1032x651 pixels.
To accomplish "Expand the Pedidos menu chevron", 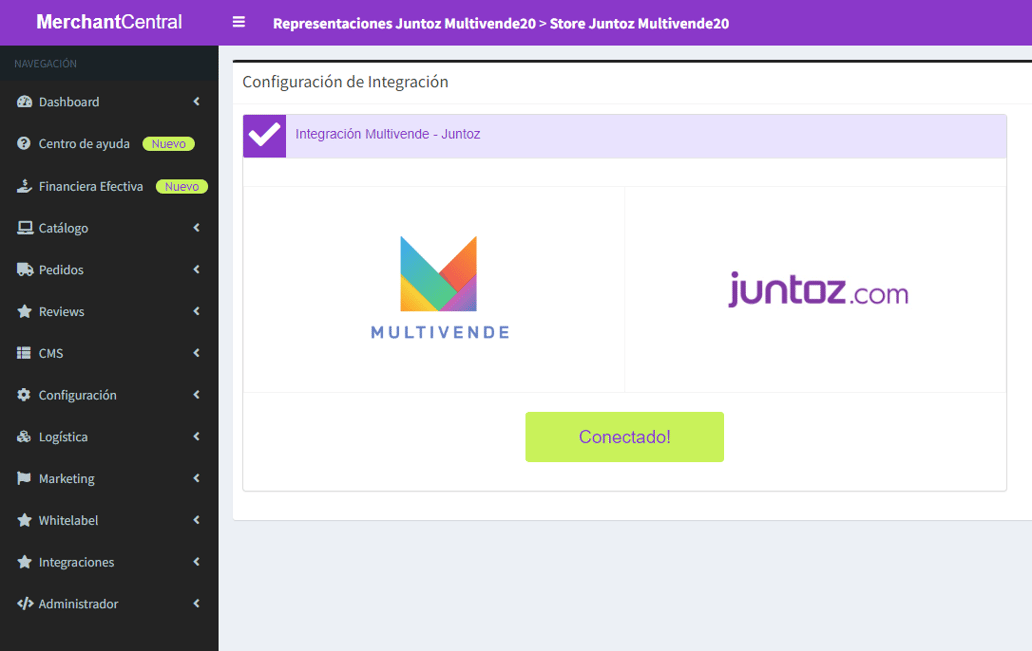I will [x=196, y=269].
